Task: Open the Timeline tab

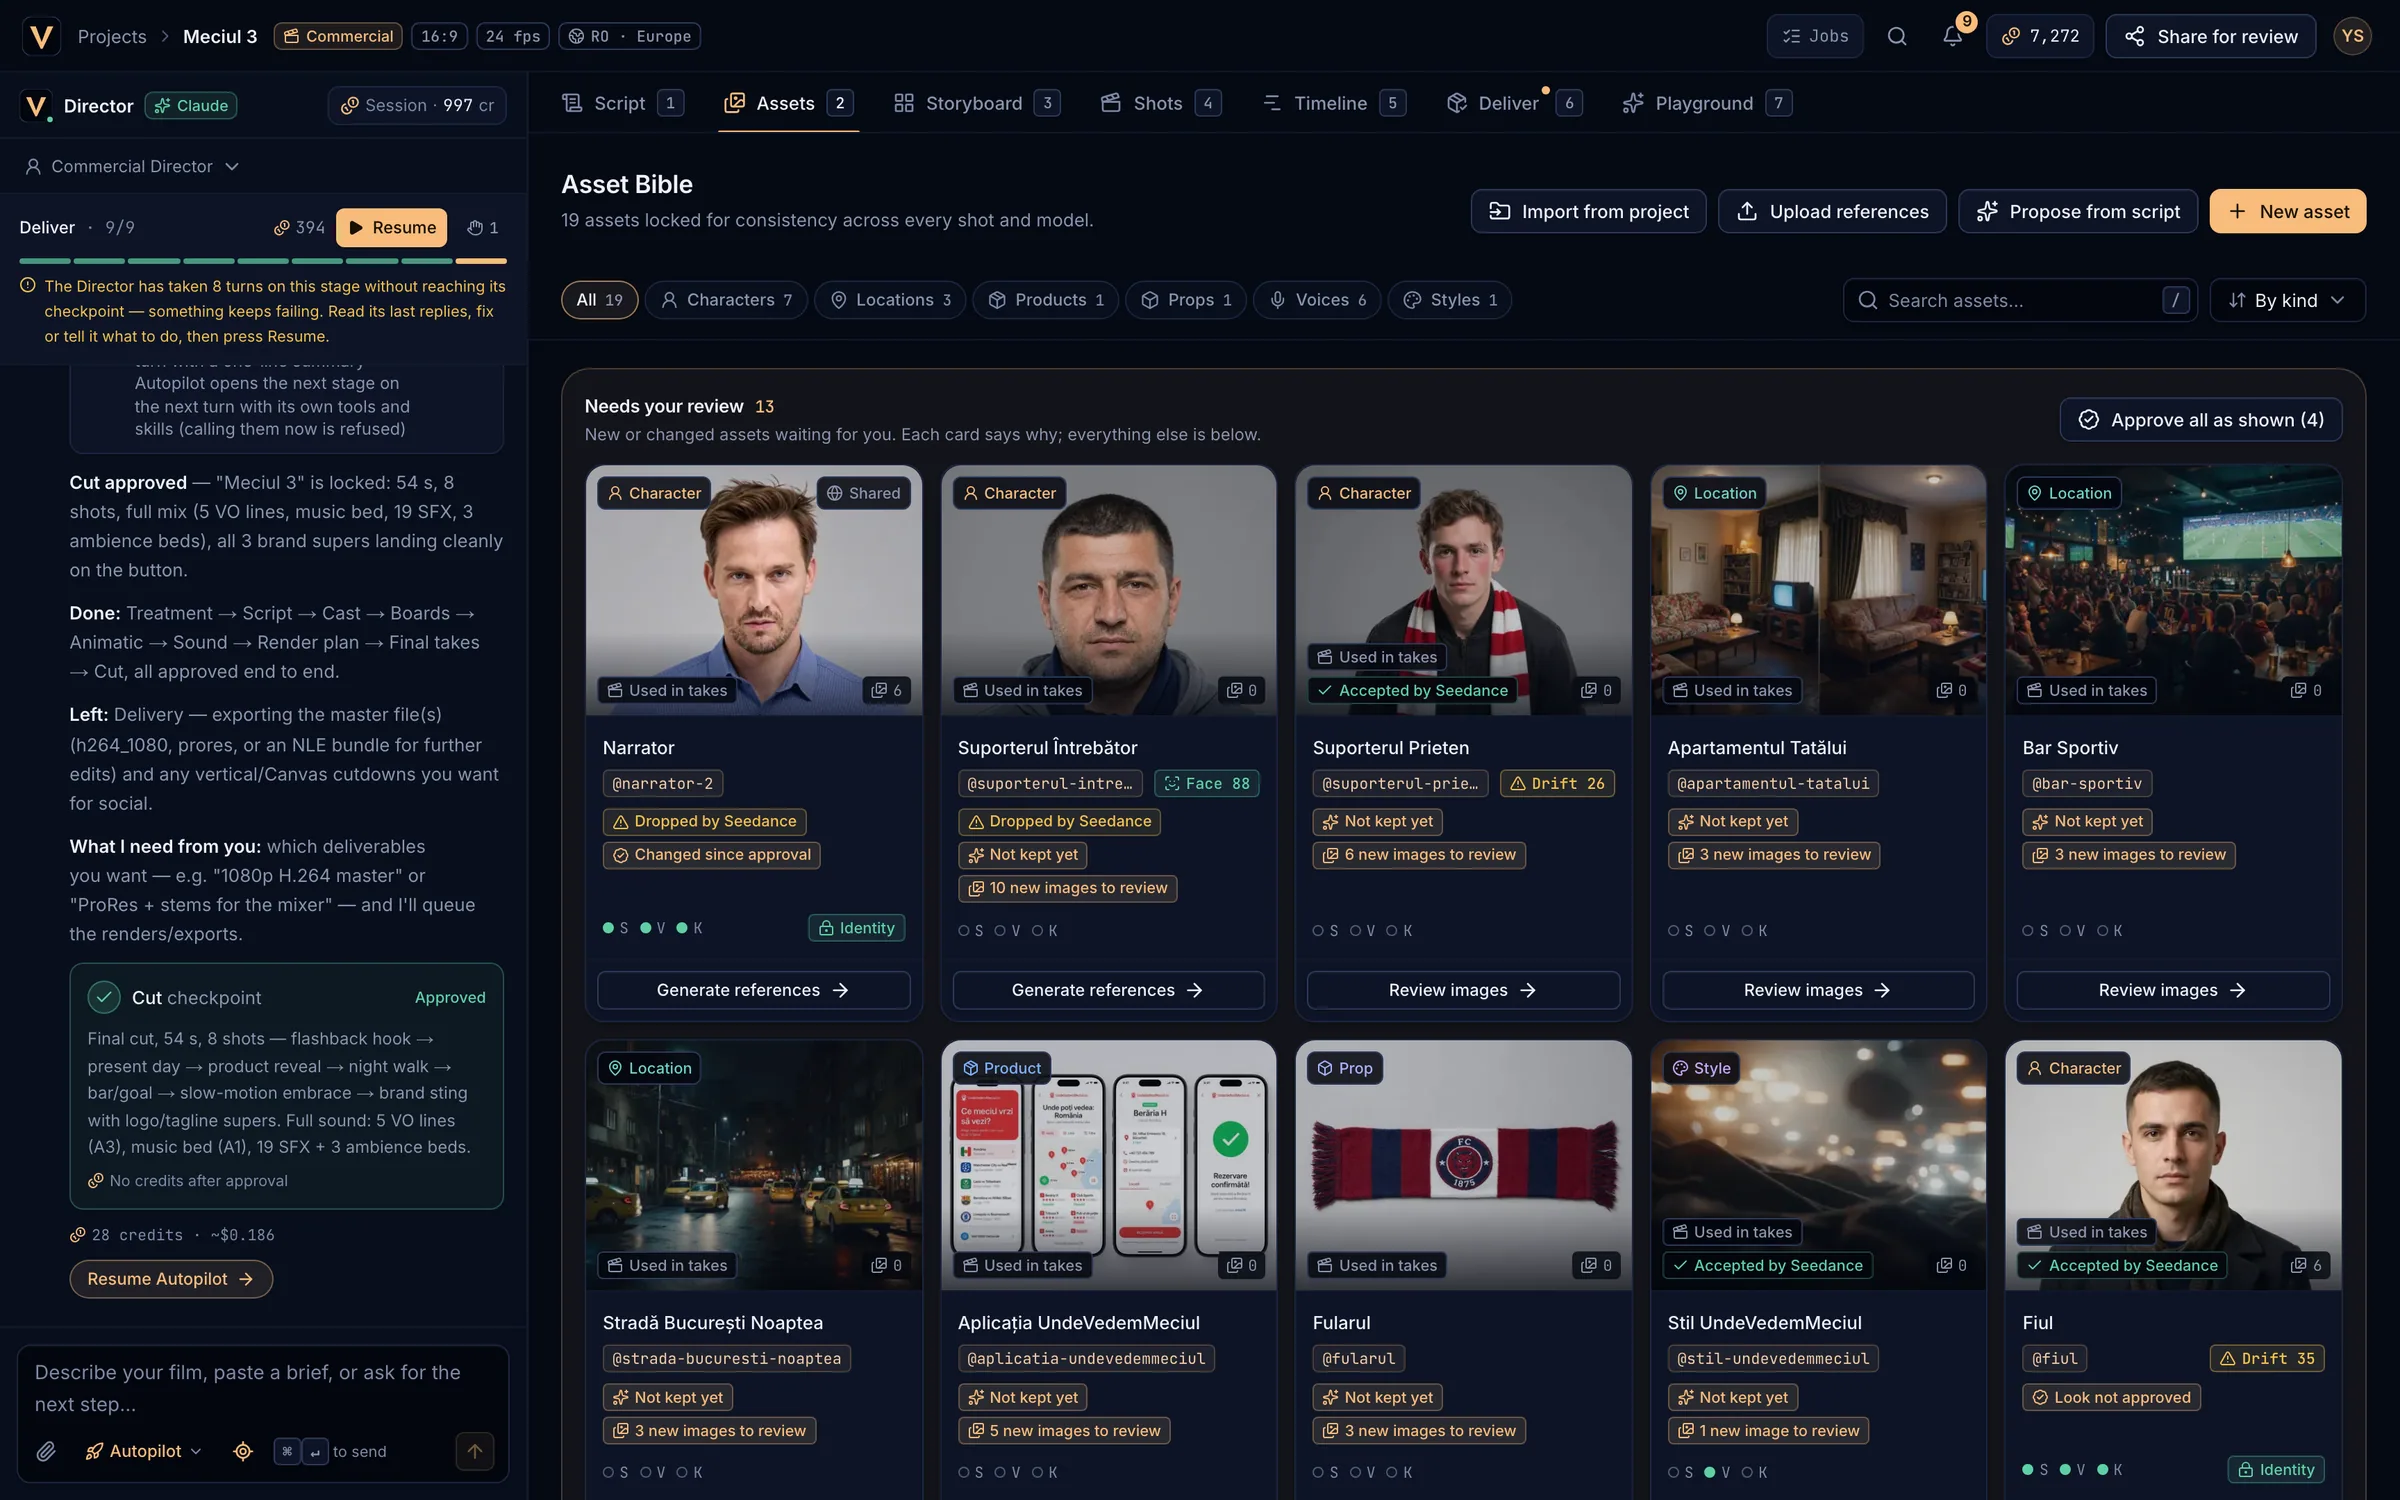Action: (x=1333, y=103)
